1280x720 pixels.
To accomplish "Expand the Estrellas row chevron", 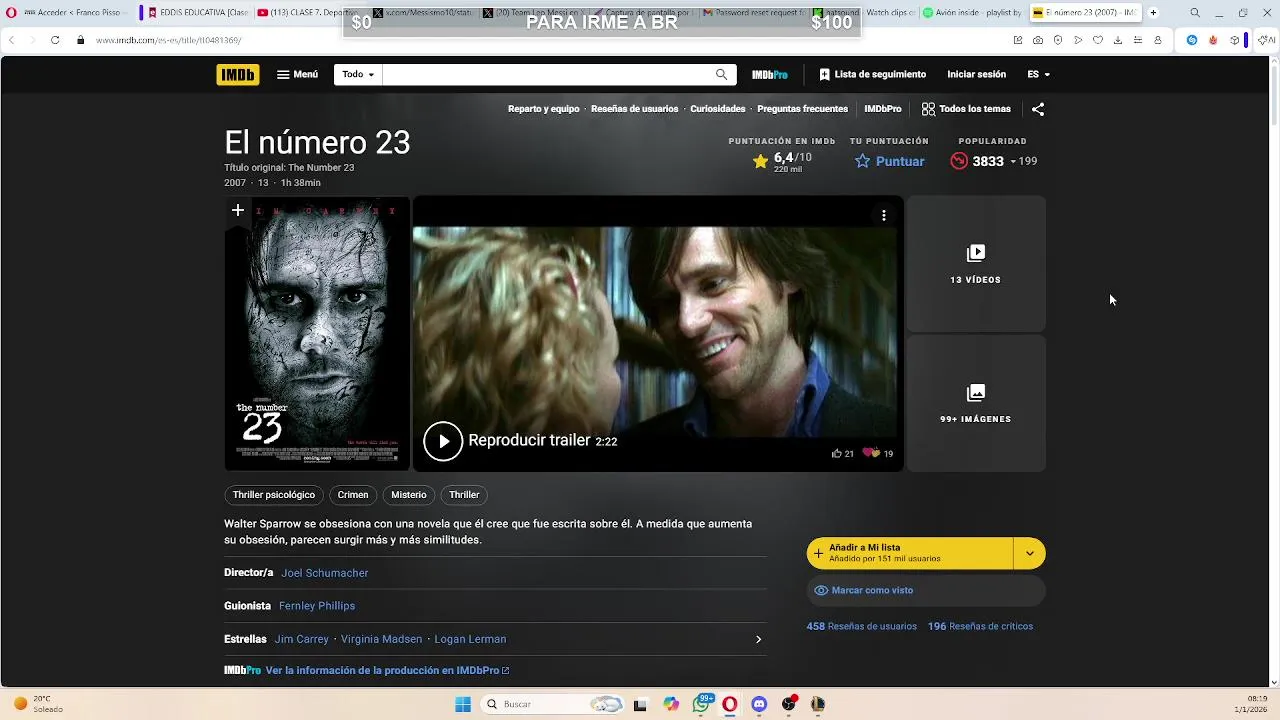I will tap(758, 639).
